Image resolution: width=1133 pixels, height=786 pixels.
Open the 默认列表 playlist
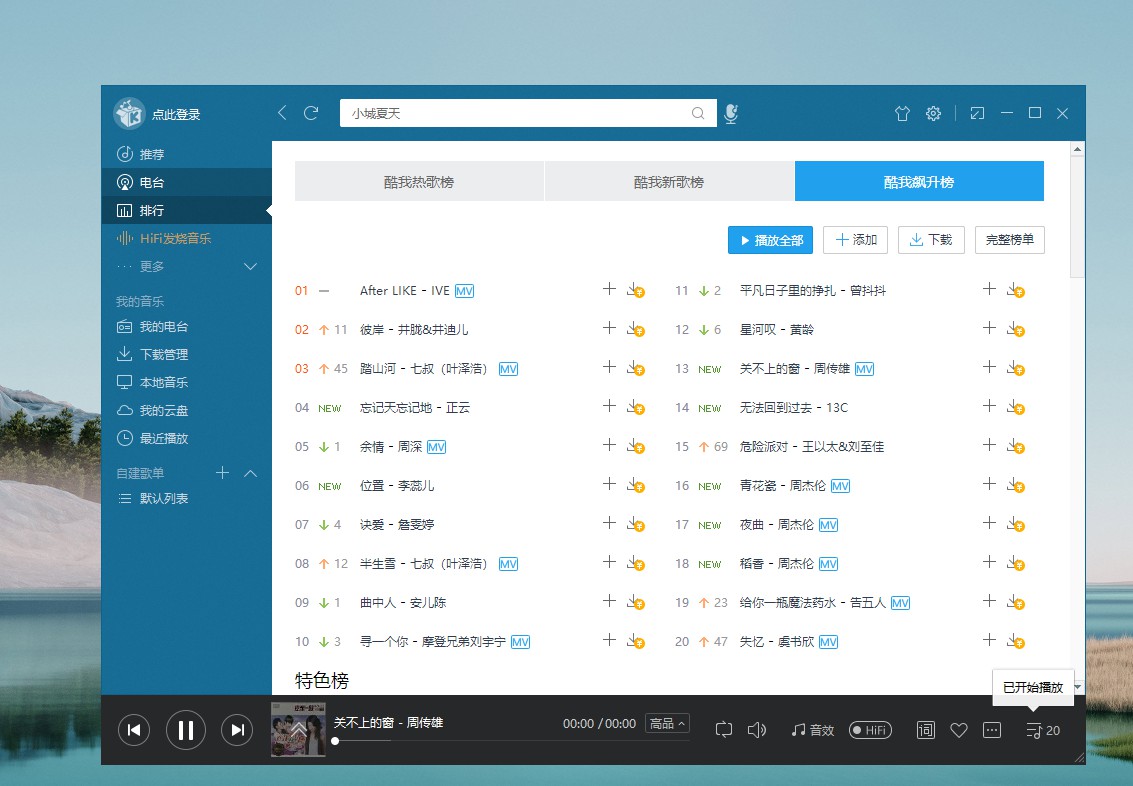(x=186, y=498)
